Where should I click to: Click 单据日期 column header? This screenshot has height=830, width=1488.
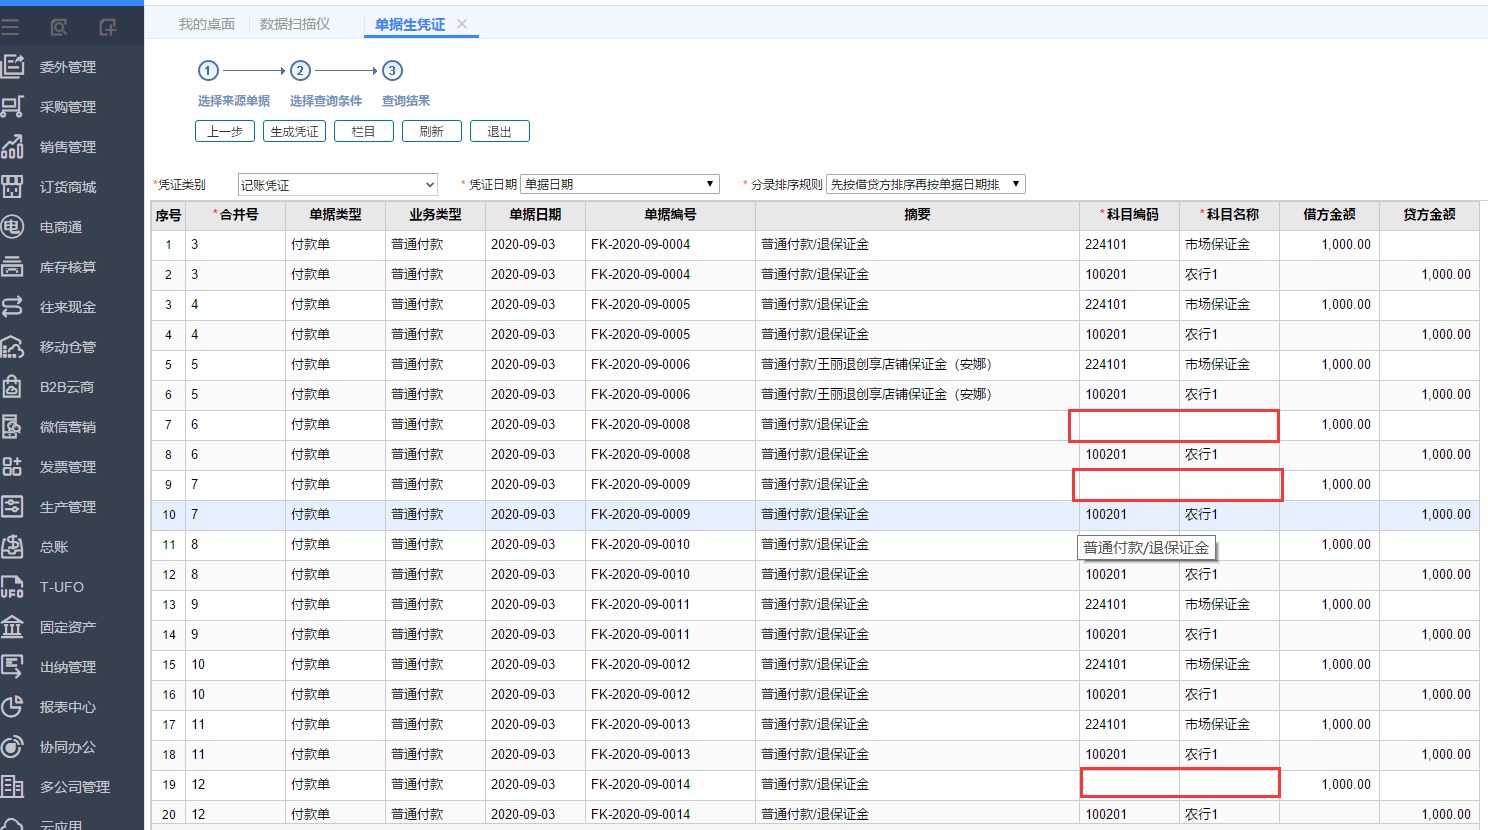pyautogui.click(x=535, y=215)
